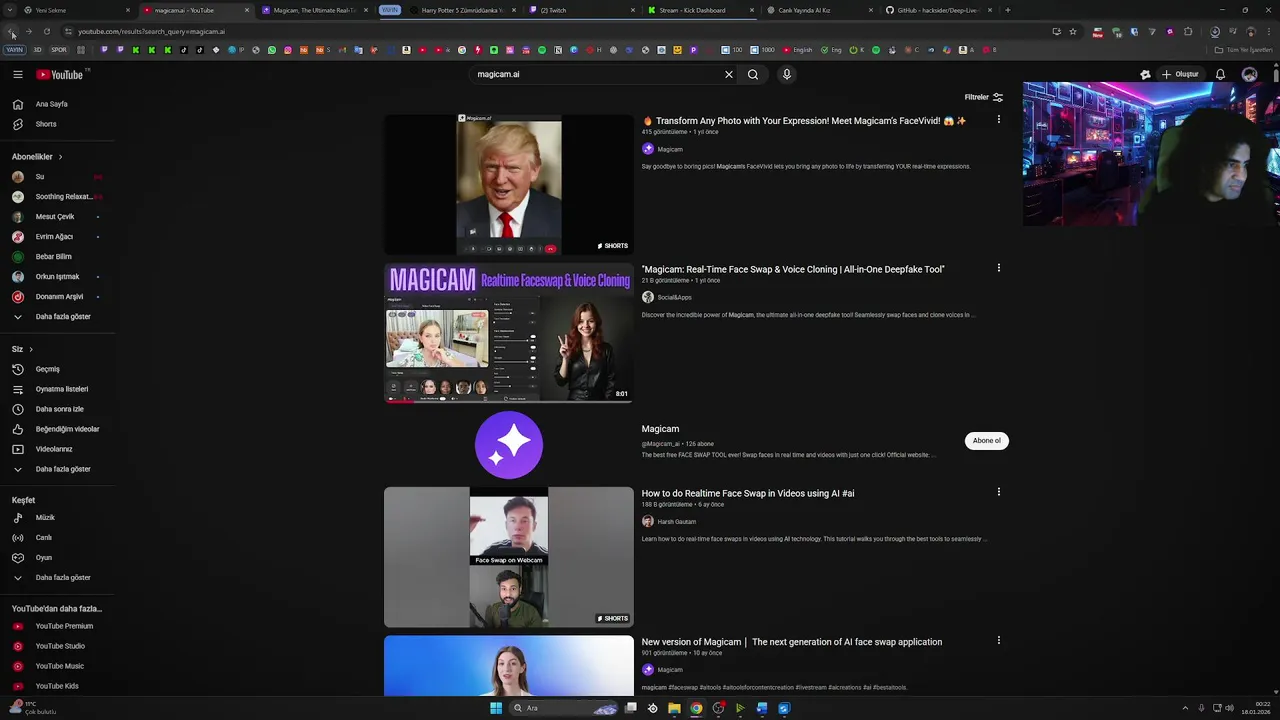
Task: Open a new browser tab
Action: click(x=1007, y=10)
